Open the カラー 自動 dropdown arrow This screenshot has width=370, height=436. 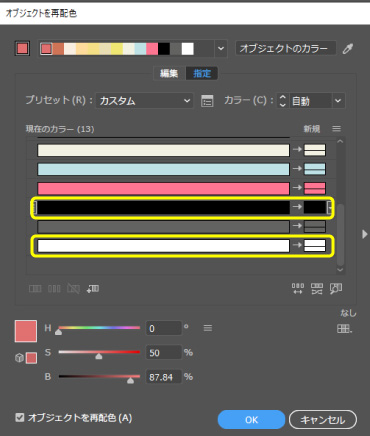[338, 101]
